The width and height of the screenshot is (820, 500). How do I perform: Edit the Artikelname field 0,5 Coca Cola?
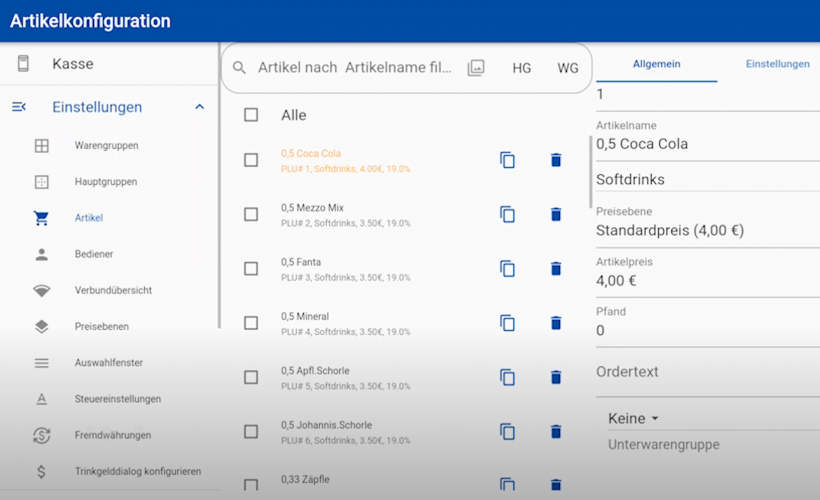(x=708, y=144)
